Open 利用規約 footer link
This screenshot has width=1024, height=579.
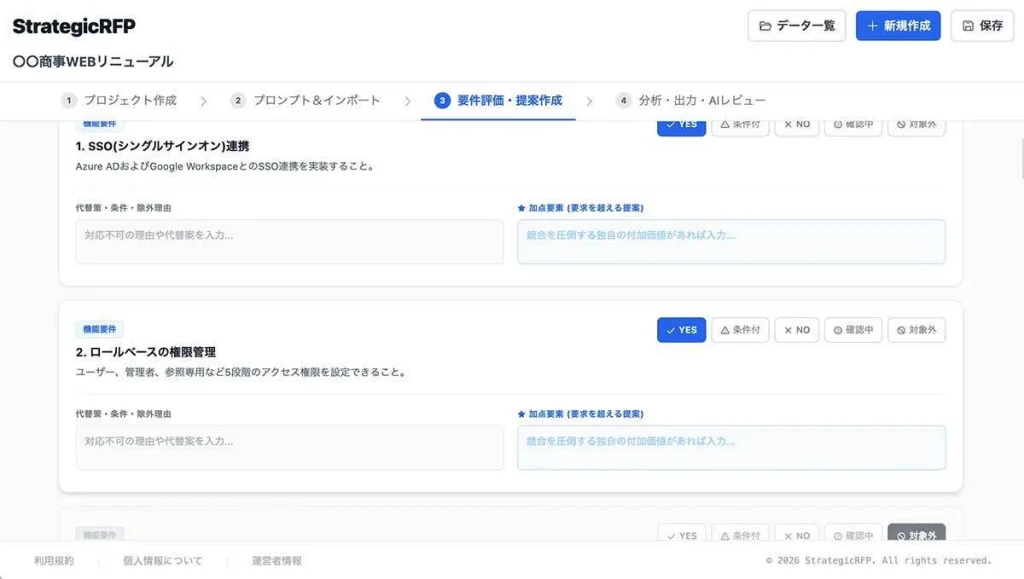(54, 561)
